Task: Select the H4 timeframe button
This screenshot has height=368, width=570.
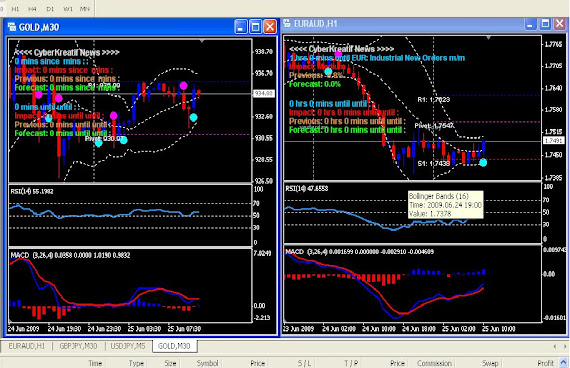Action: (32, 8)
